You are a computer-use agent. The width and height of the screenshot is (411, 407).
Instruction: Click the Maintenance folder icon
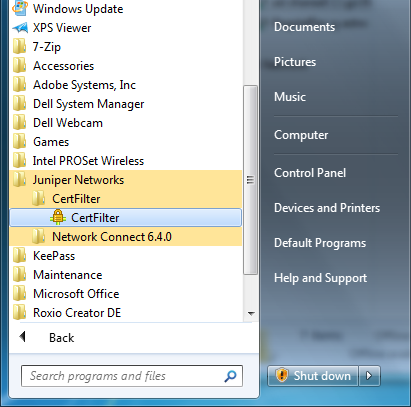20,275
